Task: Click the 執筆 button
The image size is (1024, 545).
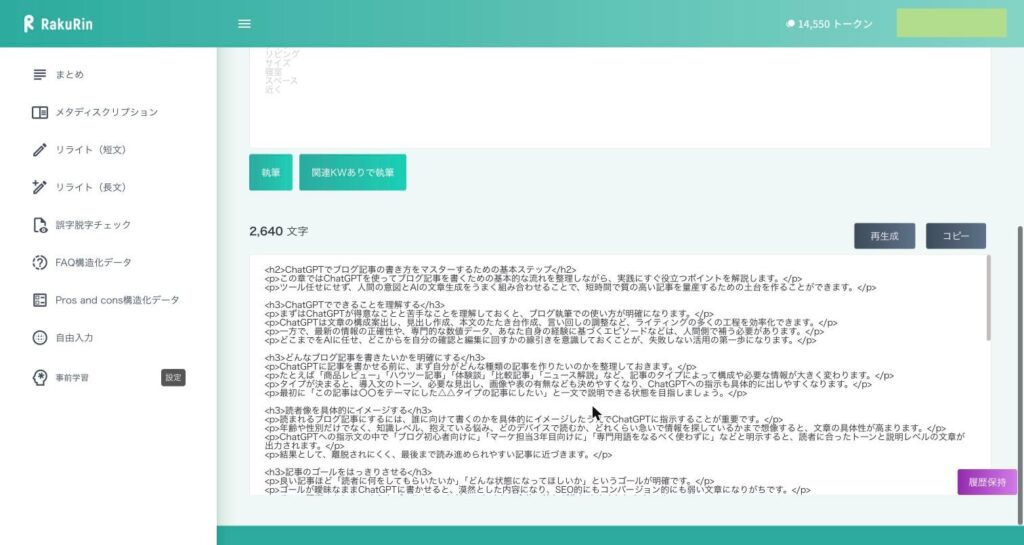Action: point(270,172)
